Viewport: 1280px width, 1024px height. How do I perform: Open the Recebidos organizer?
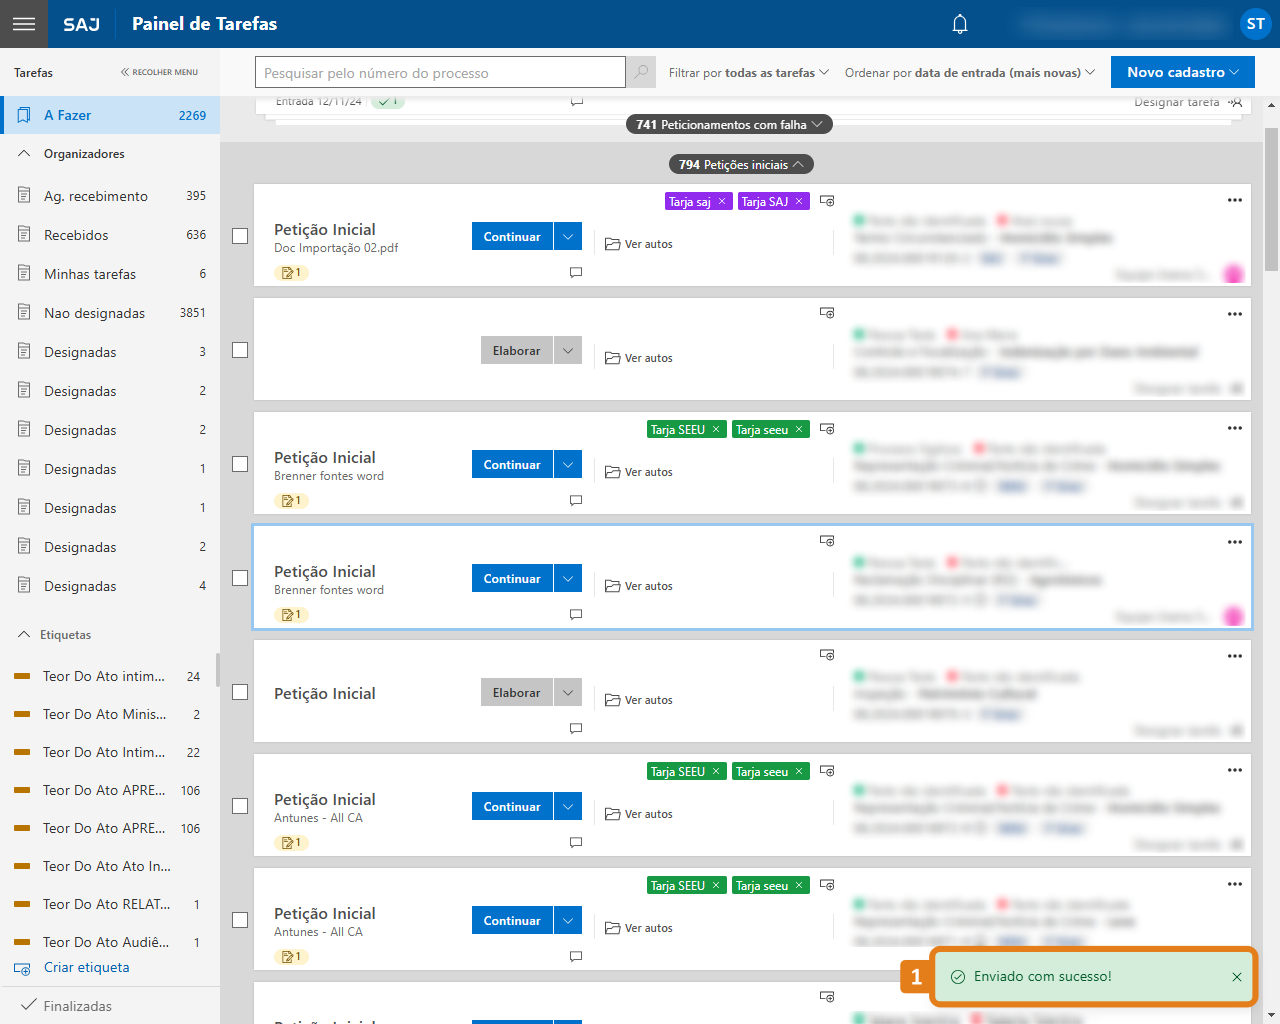point(76,235)
